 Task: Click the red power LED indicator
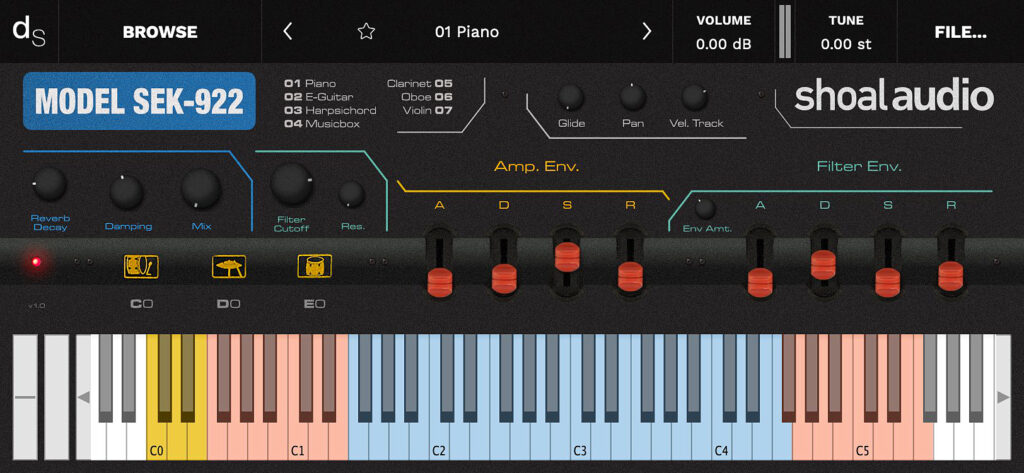[x=36, y=262]
